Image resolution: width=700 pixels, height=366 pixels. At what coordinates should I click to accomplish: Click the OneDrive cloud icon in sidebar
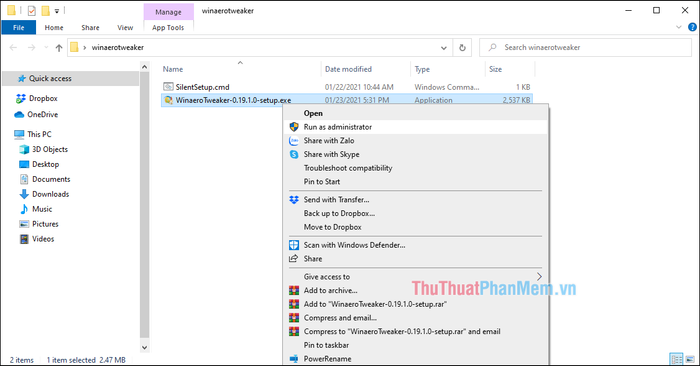(19, 115)
